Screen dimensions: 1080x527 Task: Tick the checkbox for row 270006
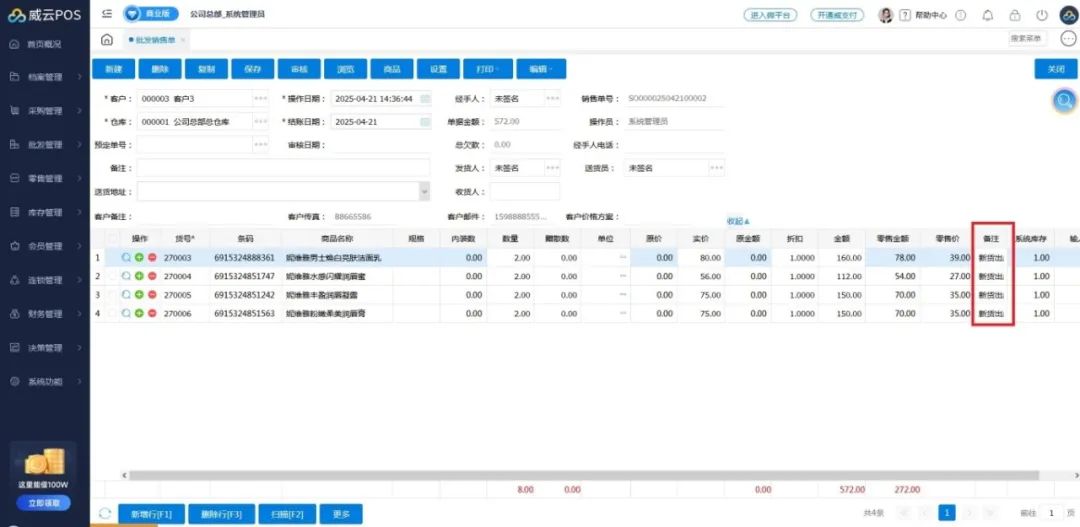coord(113,313)
